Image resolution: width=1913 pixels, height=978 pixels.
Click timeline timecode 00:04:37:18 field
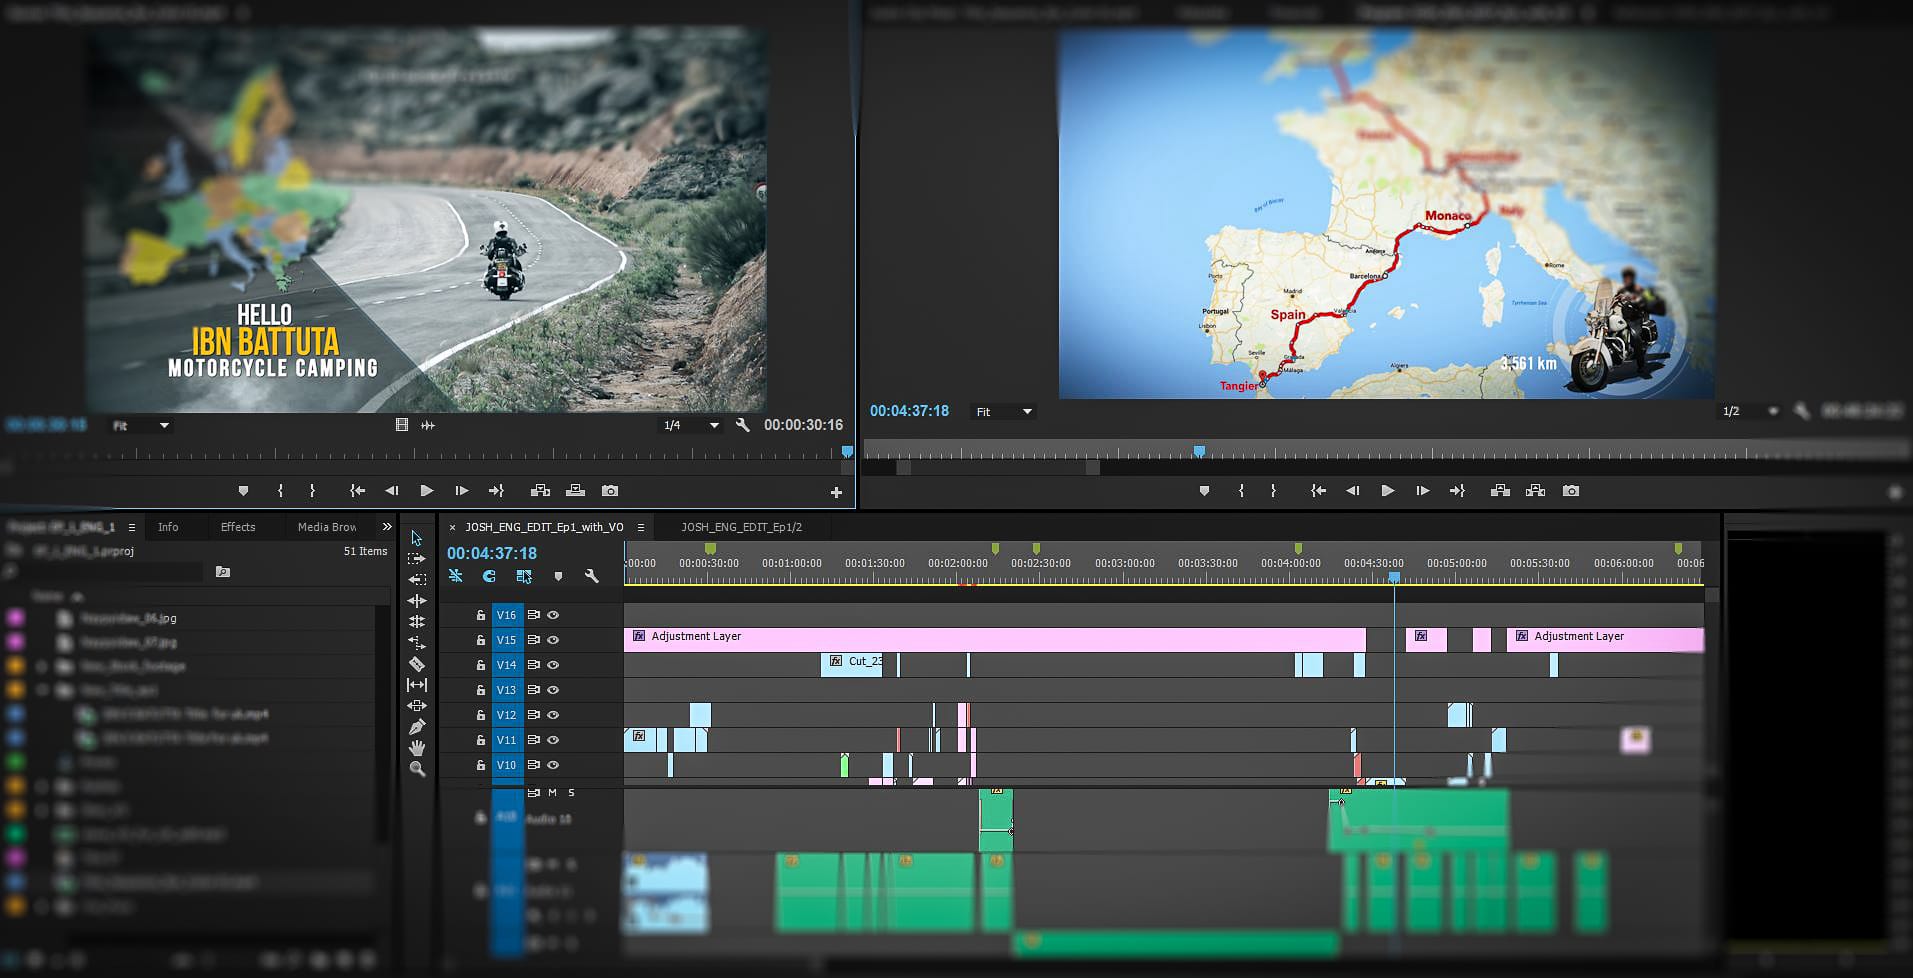click(492, 553)
